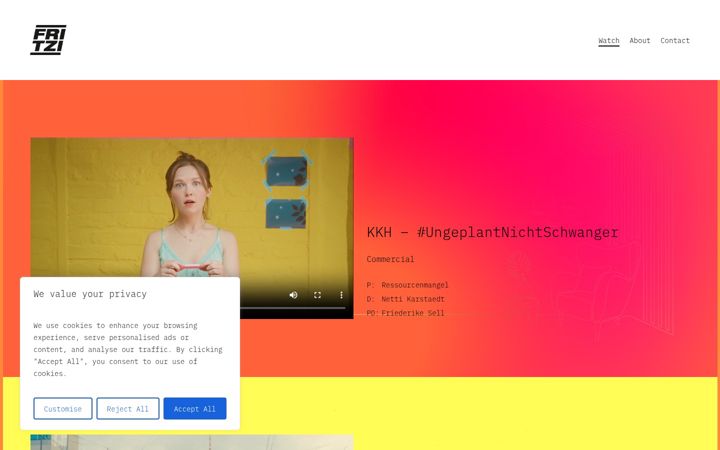720x450 pixels.
Task: Open the second video thumbnail below
Action: pyautogui.click(x=192, y=442)
